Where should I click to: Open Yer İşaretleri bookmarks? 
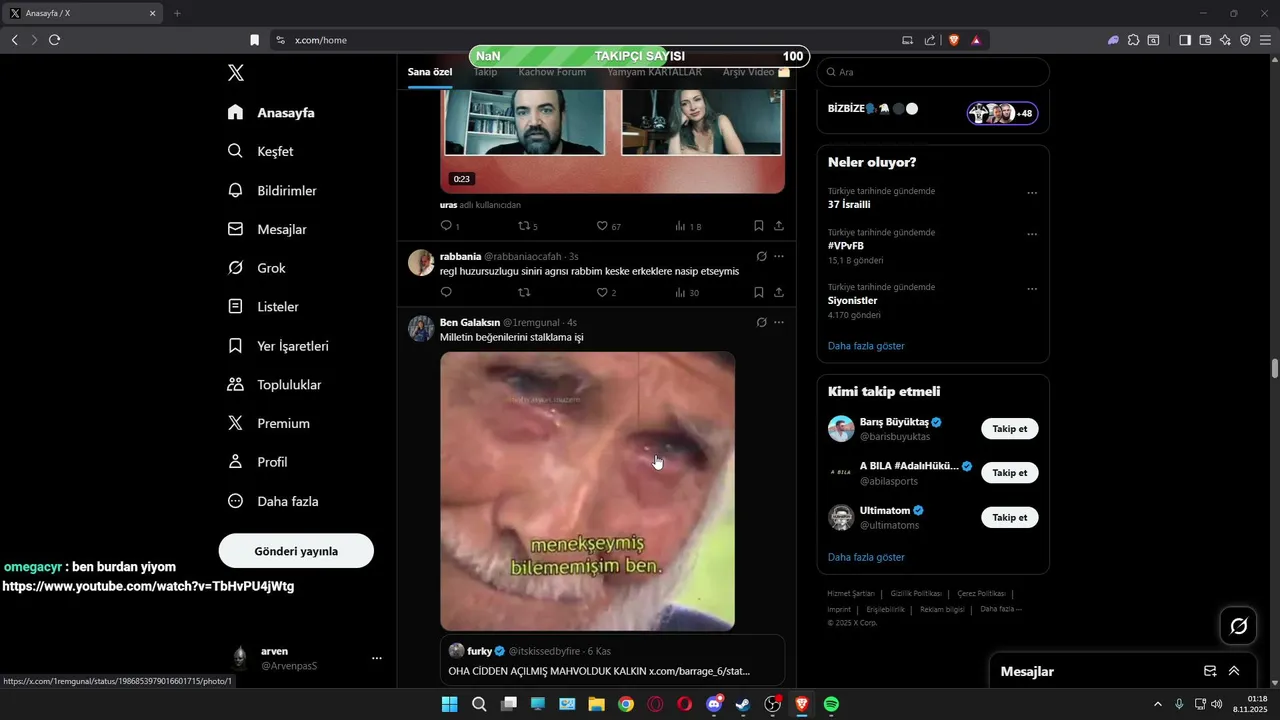tap(278, 346)
